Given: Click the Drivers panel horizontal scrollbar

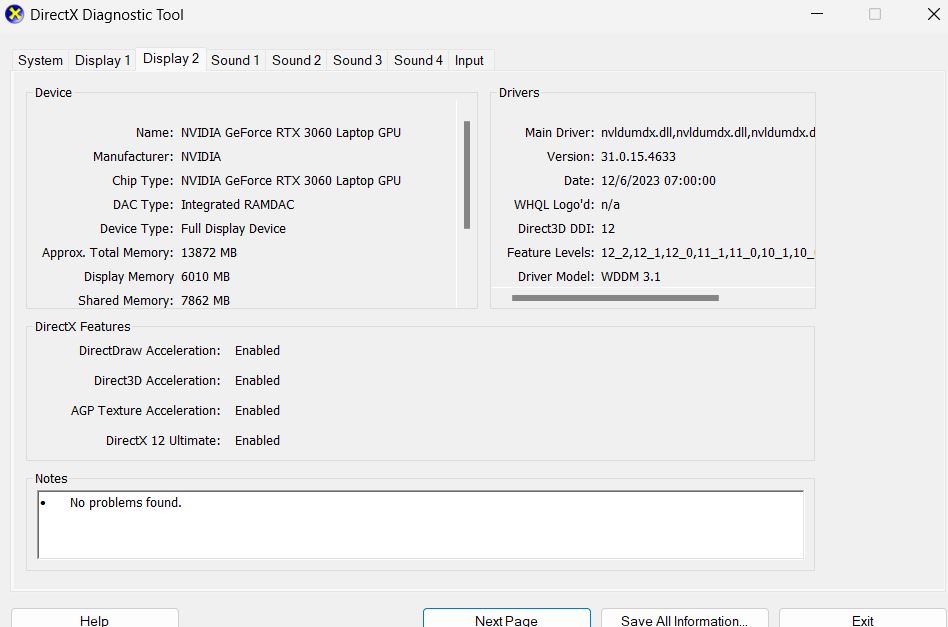Looking at the screenshot, I should point(615,298).
